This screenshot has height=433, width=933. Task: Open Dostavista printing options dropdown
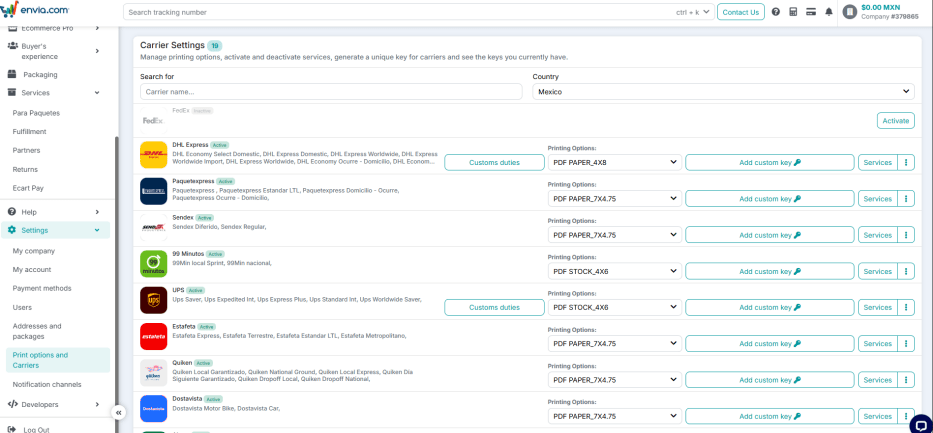coord(615,416)
